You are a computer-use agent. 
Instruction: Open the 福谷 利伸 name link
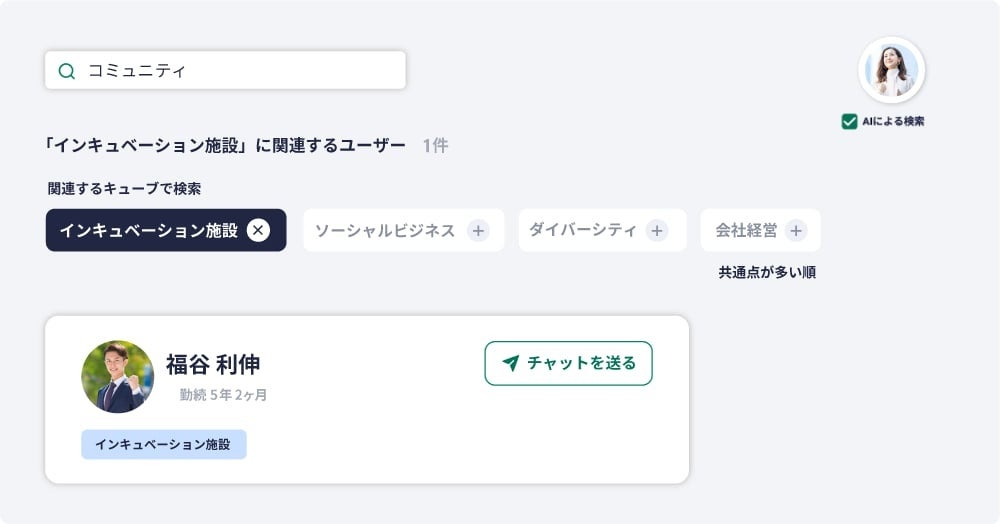(x=213, y=365)
